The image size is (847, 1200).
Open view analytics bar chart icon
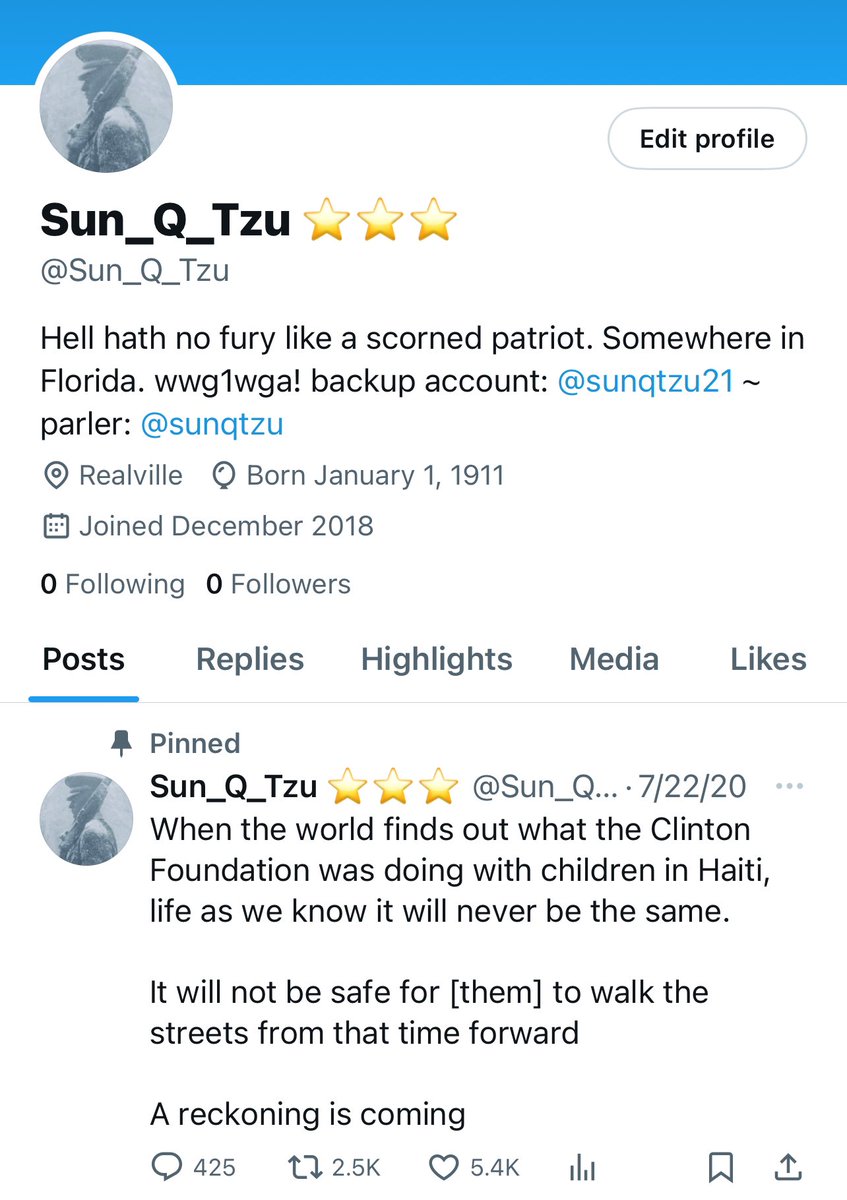581,1167
